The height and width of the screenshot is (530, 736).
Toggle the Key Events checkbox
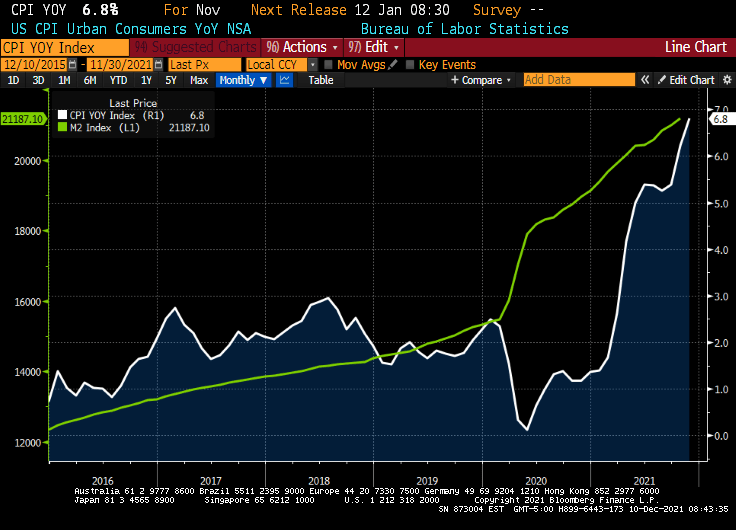410,64
